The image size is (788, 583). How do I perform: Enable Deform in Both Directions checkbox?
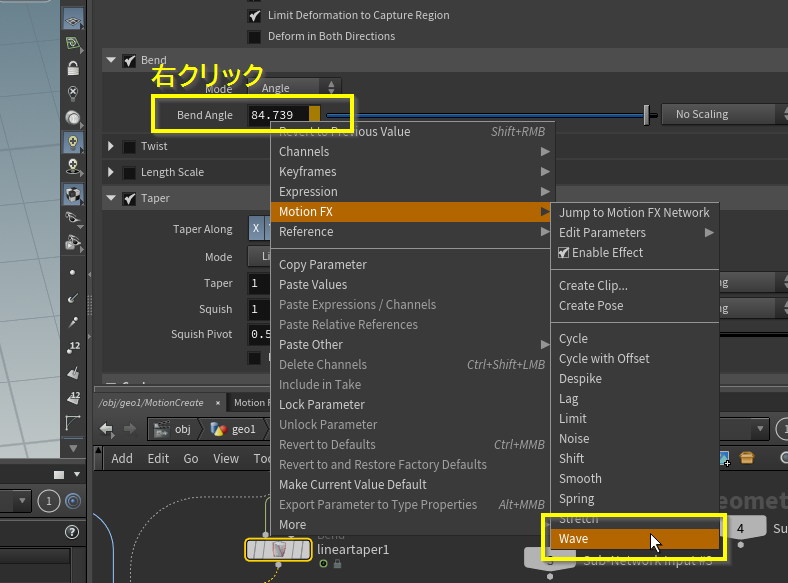click(x=254, y=37)
